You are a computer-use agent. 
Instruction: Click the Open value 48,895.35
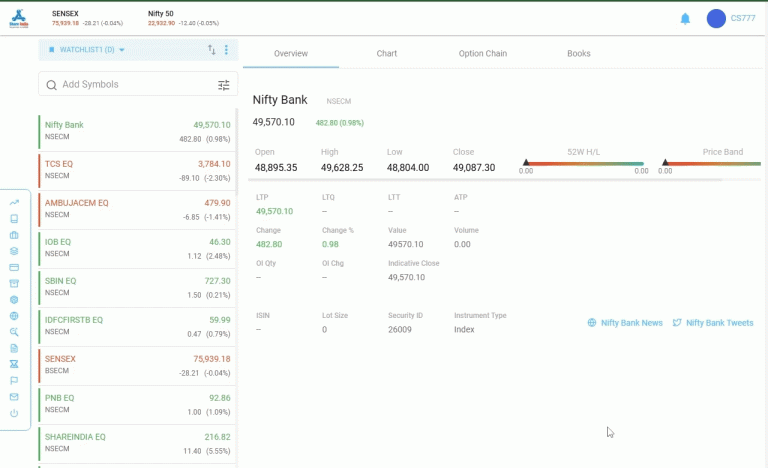276,168
